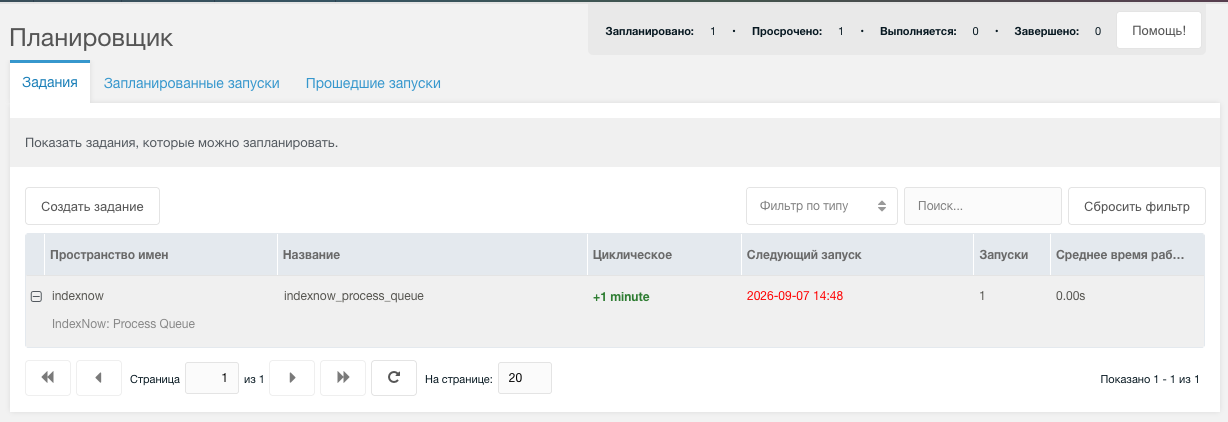This screenshot has width=1228, height=422.
Task: Open the Прошедшие запуски tab
Action: 373,83
